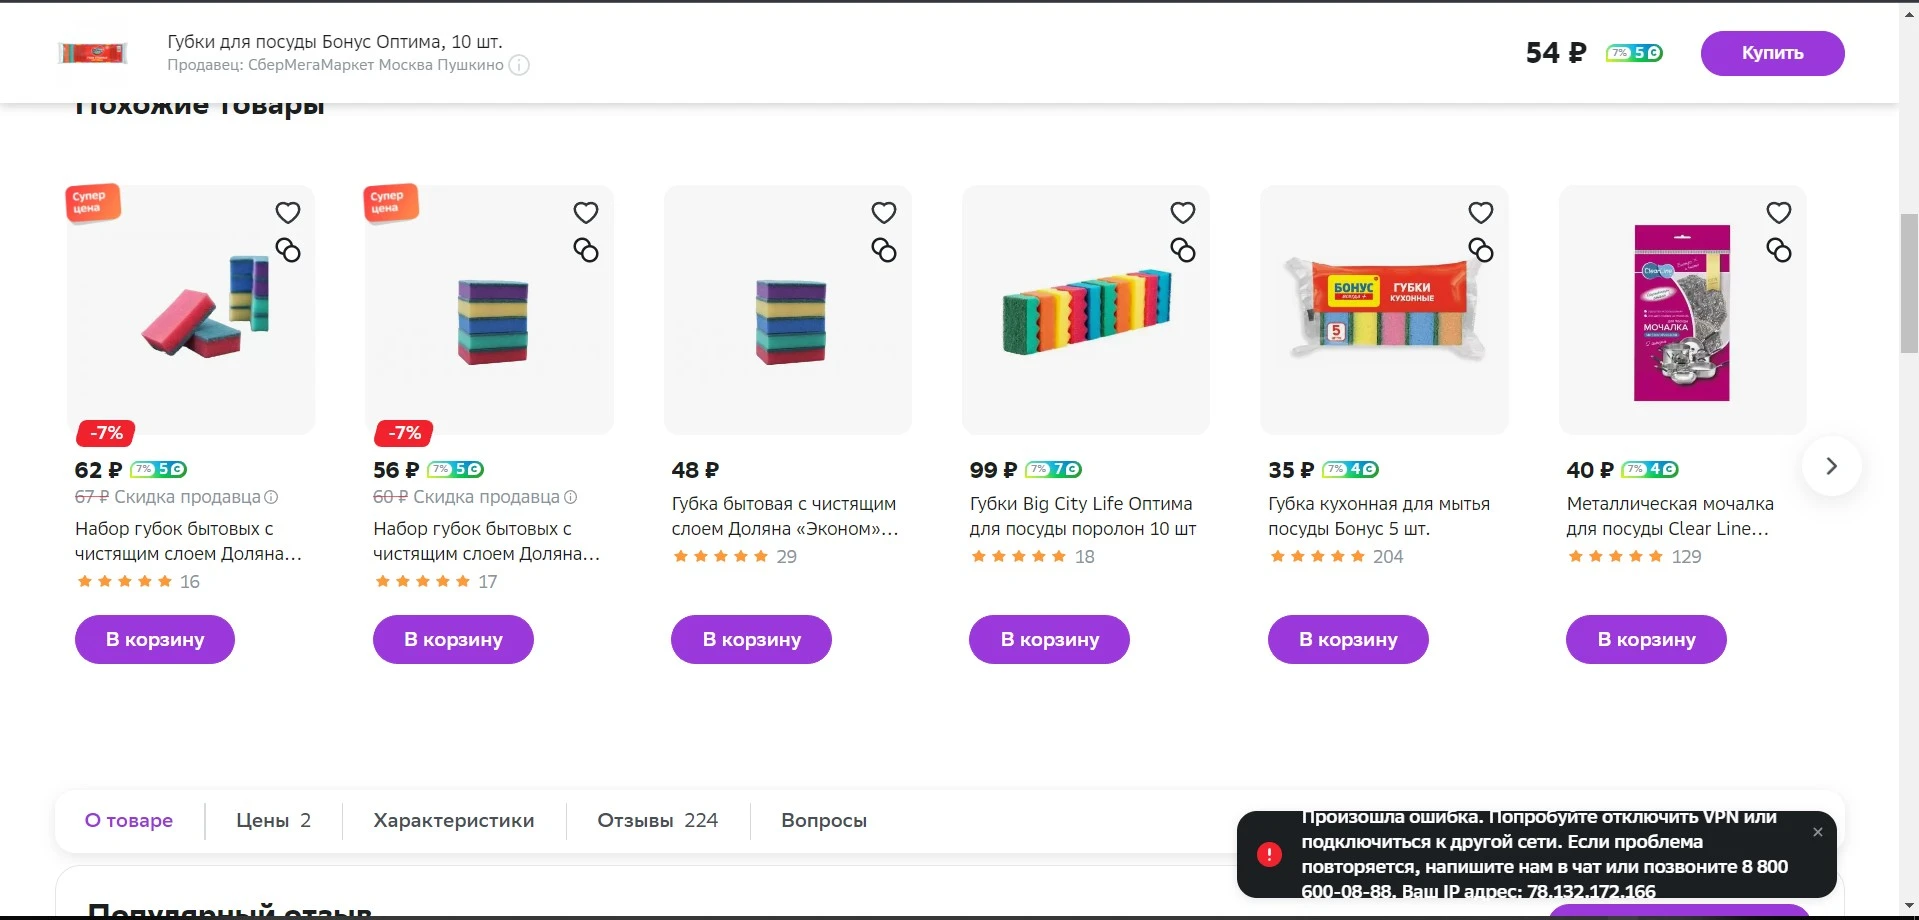1919x920 pixels.
Task: Open the 29 reviews rating for Доляна «Эконом»
Action: click(734, 557)
